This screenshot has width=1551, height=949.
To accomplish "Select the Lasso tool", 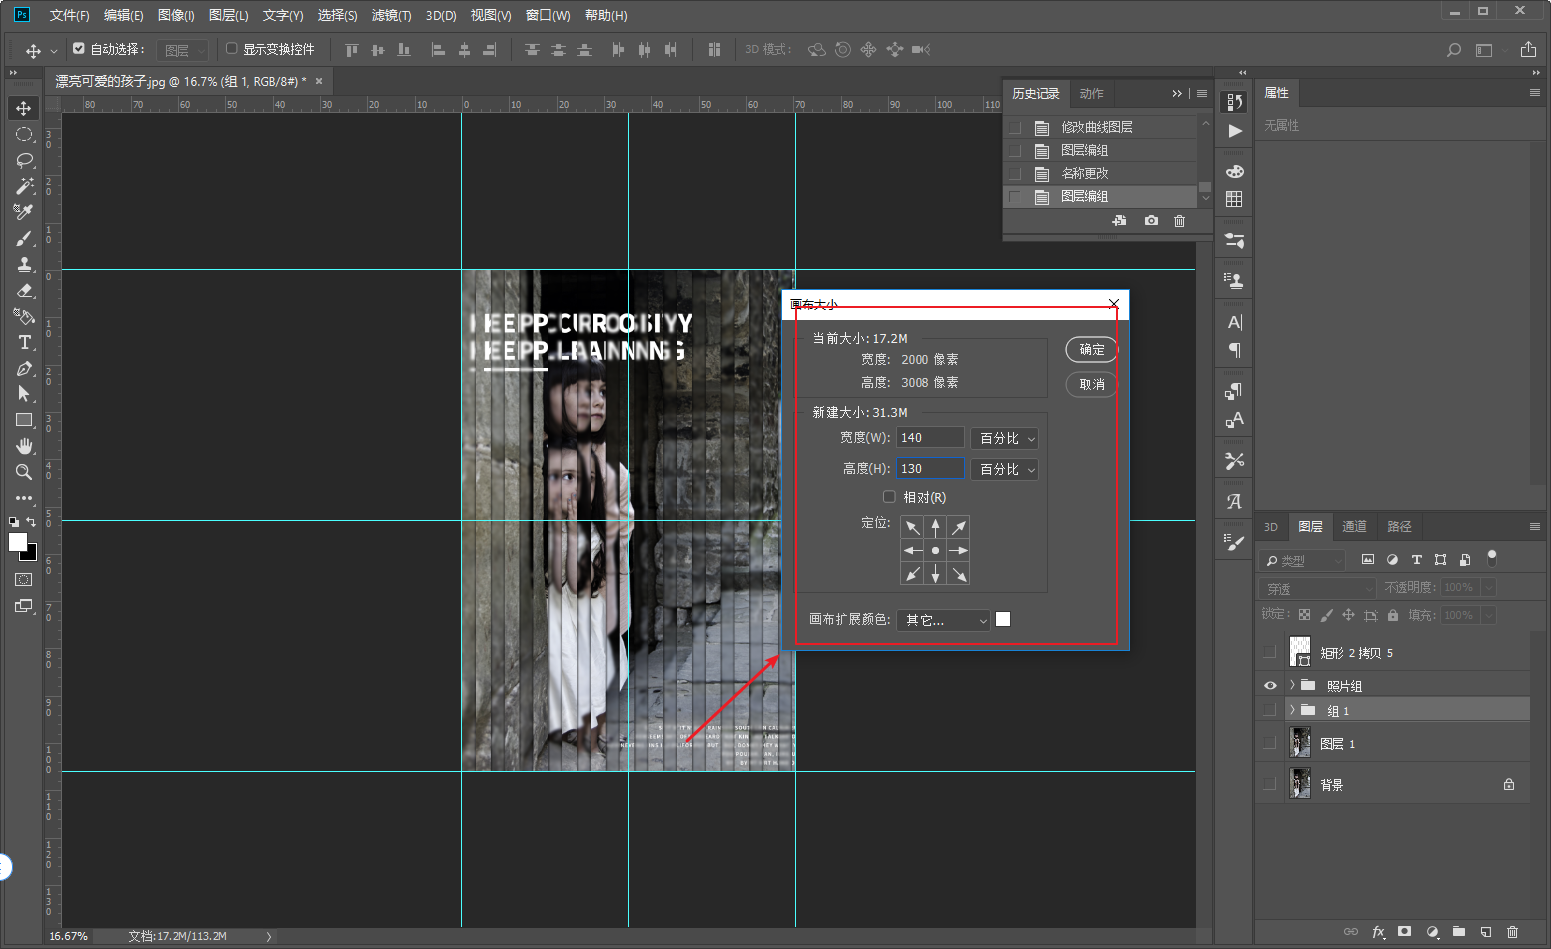I will 24,160.
